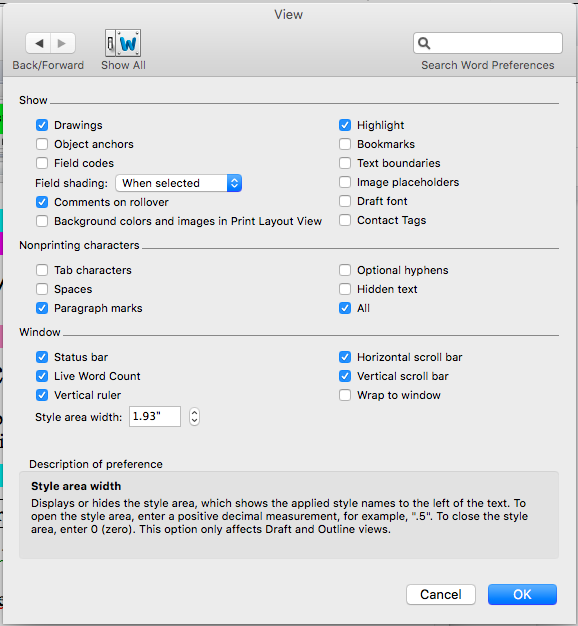Turn on Field codes display
This screenshot has height=626, width=578.
42,163
